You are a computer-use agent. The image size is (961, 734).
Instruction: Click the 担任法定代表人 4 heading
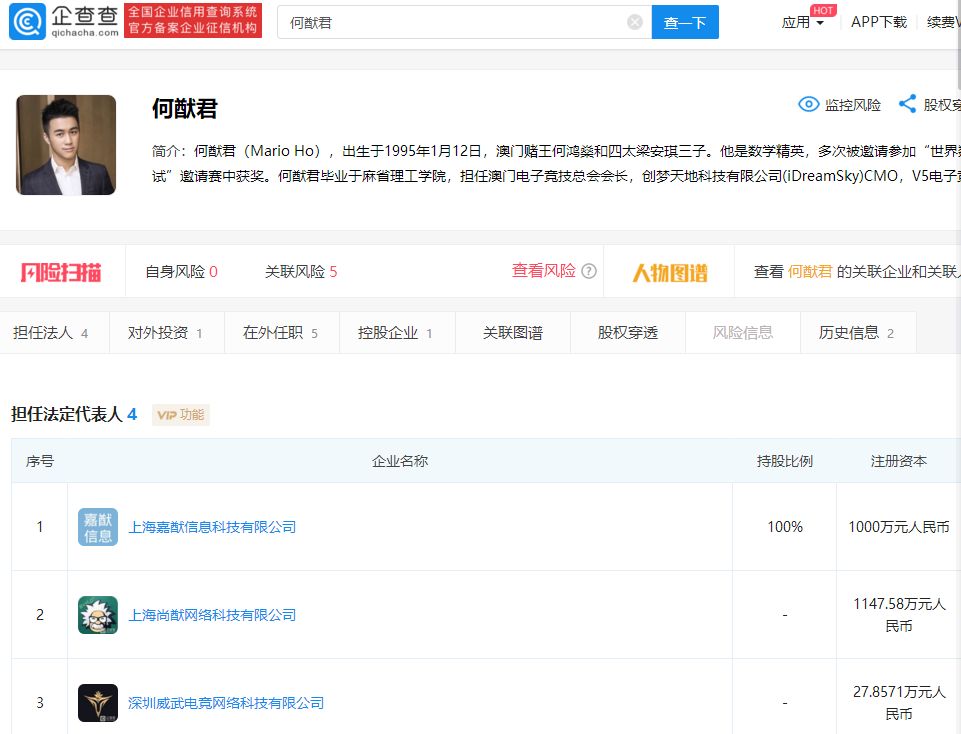pyautogui.click(x=74, y=414)
